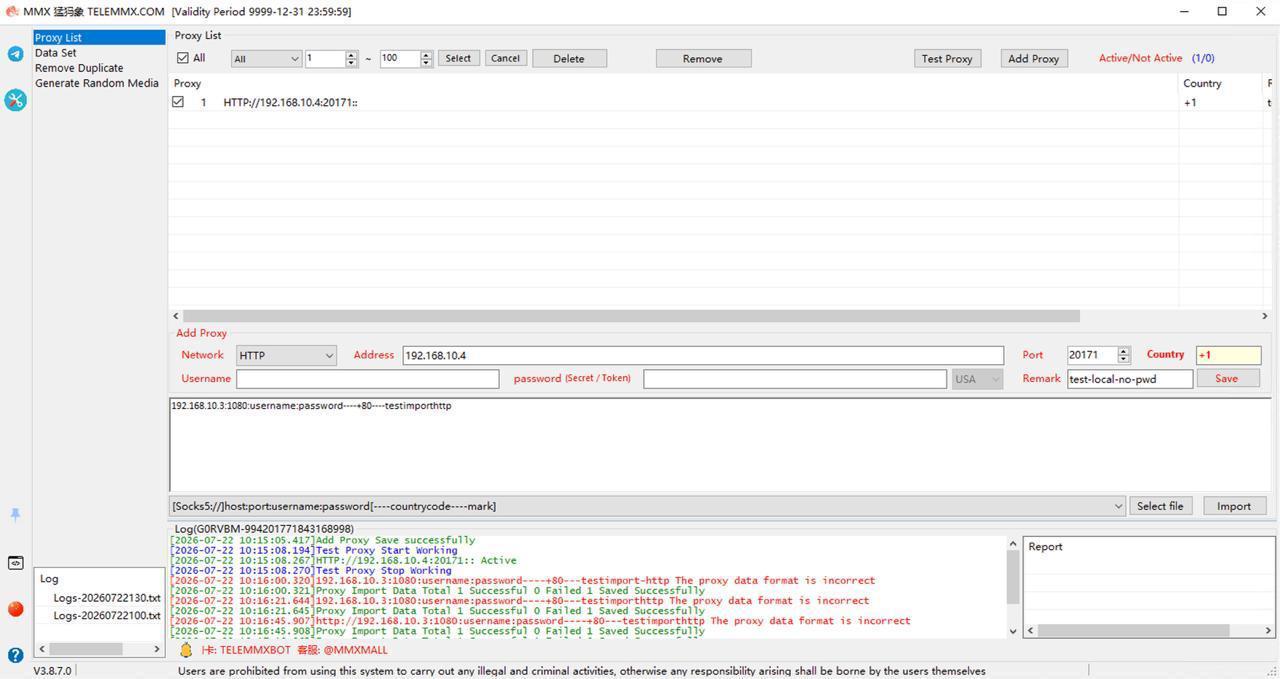Open Logs-20260722100.txt log file
1280x679 pixels.
(106, 616)
